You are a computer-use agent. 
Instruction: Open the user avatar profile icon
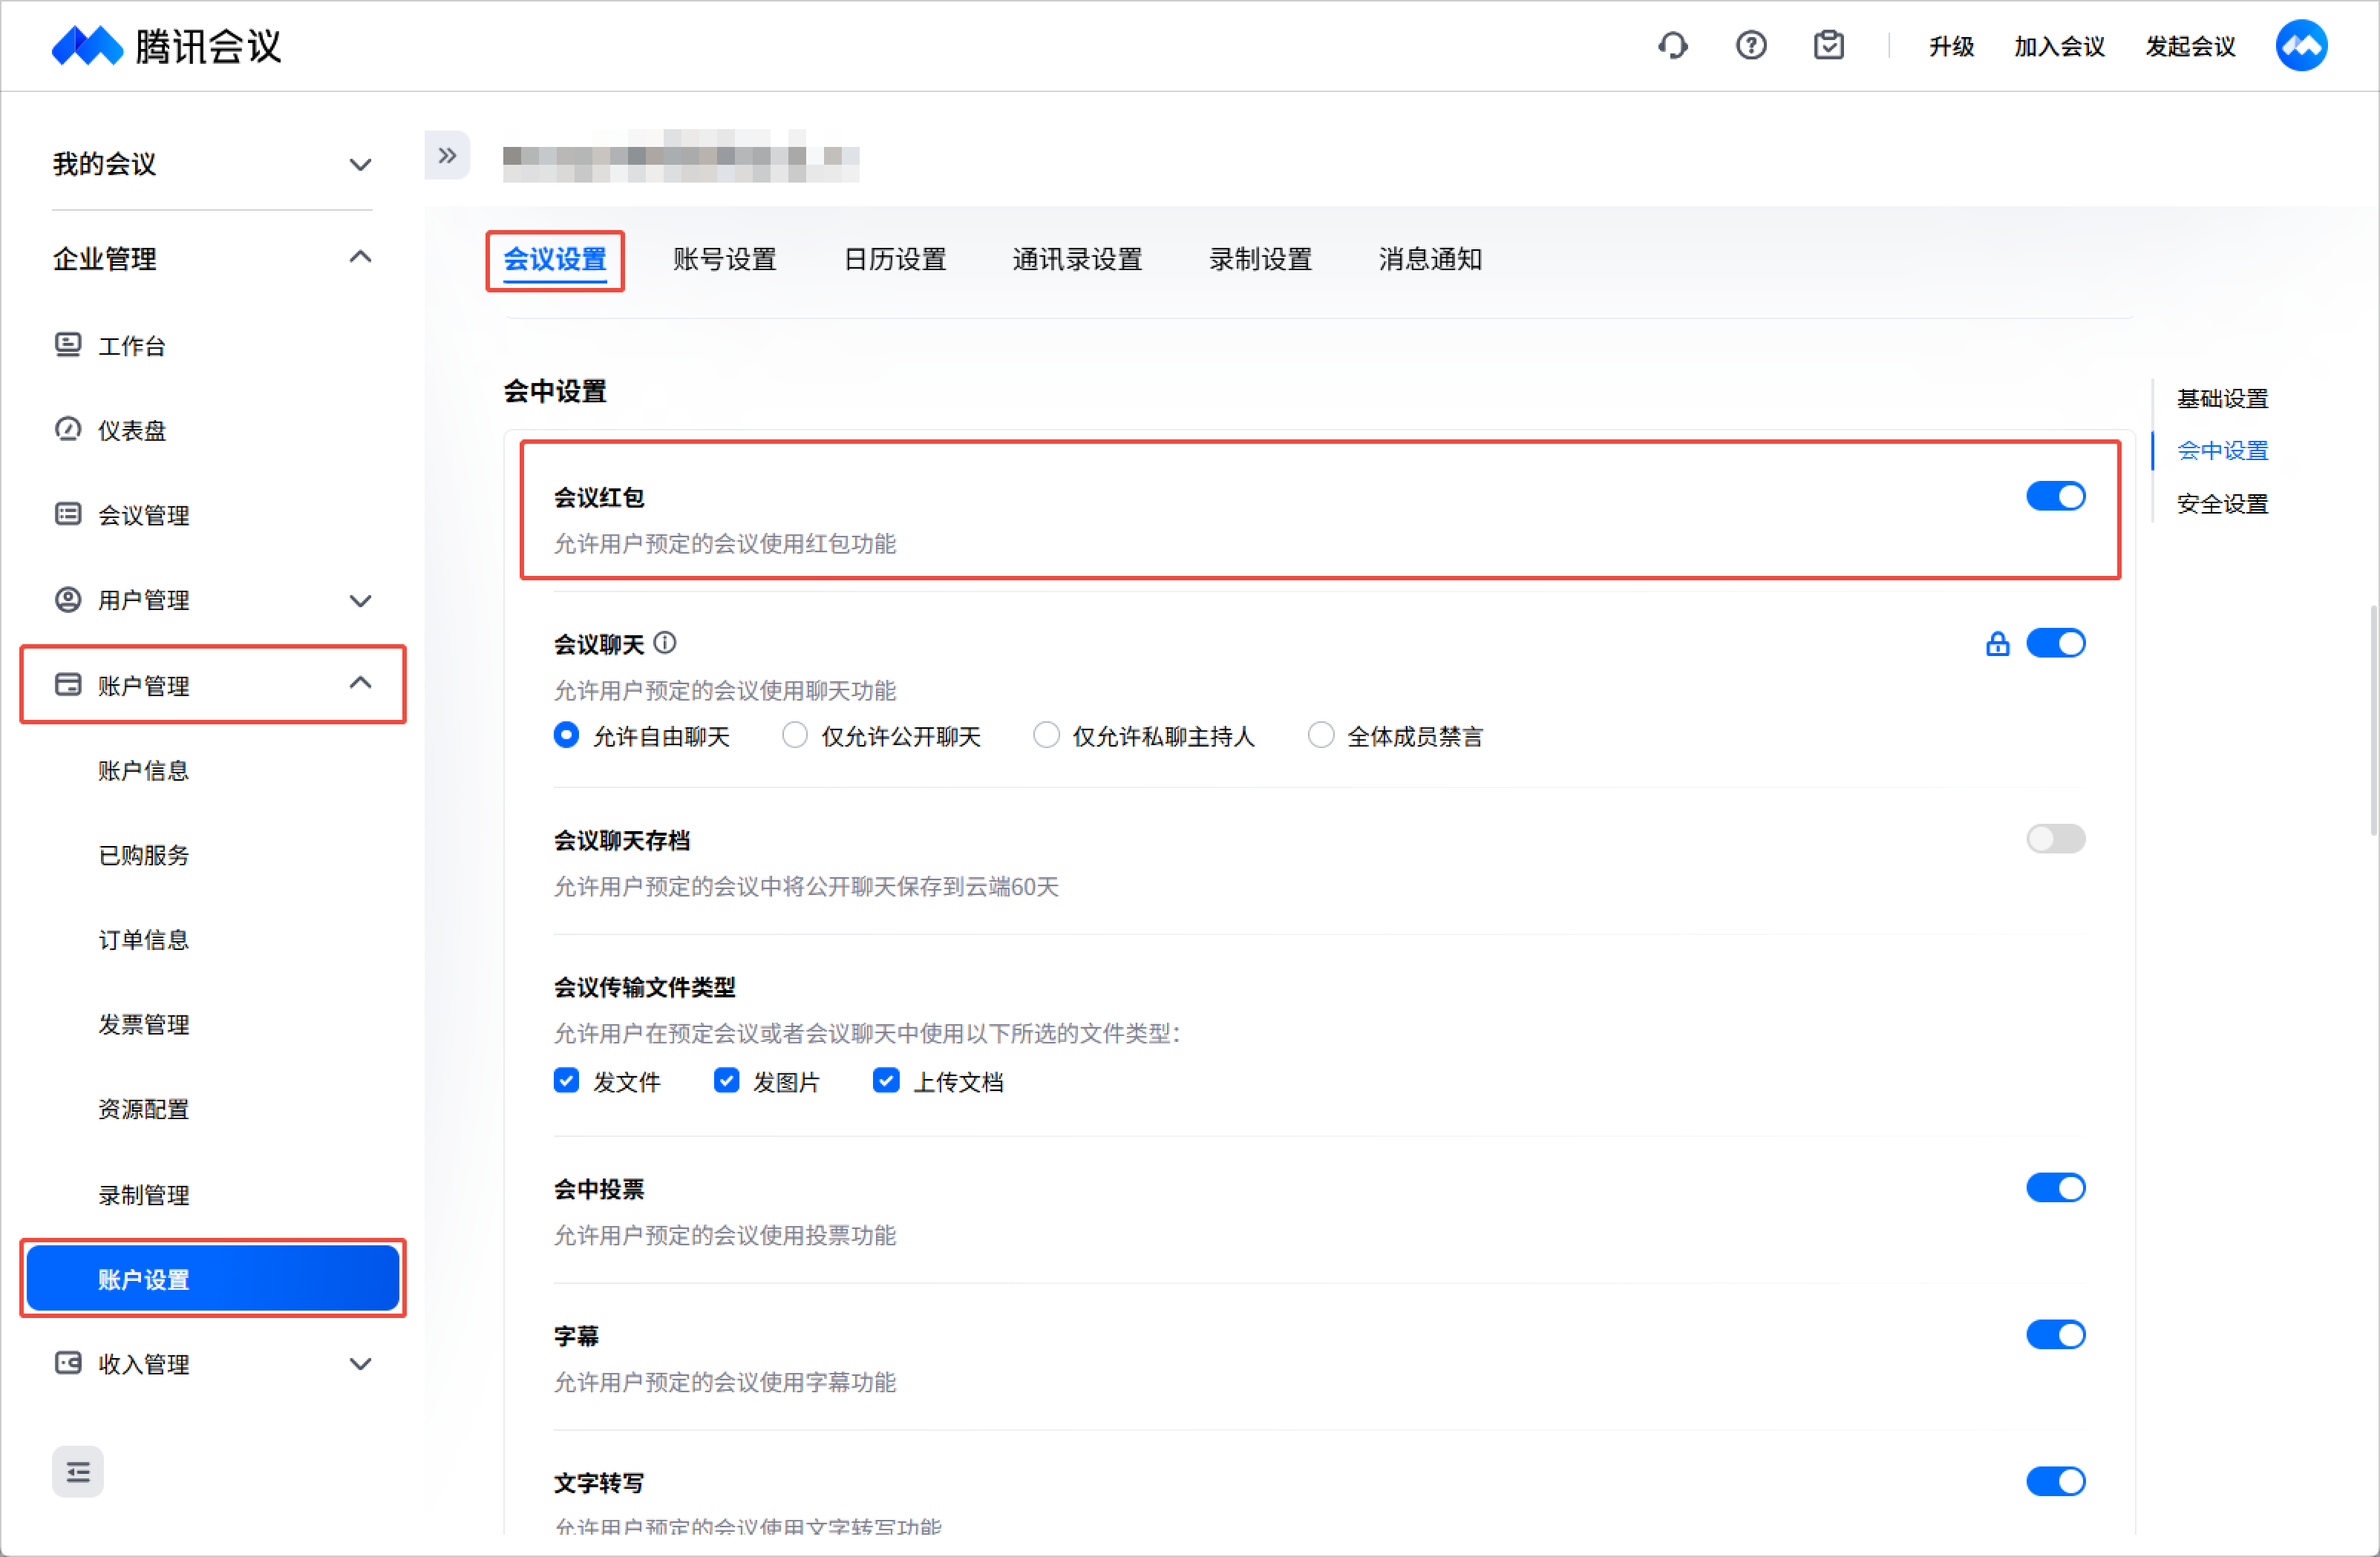pyautogui.click(x=2300, y=46)
